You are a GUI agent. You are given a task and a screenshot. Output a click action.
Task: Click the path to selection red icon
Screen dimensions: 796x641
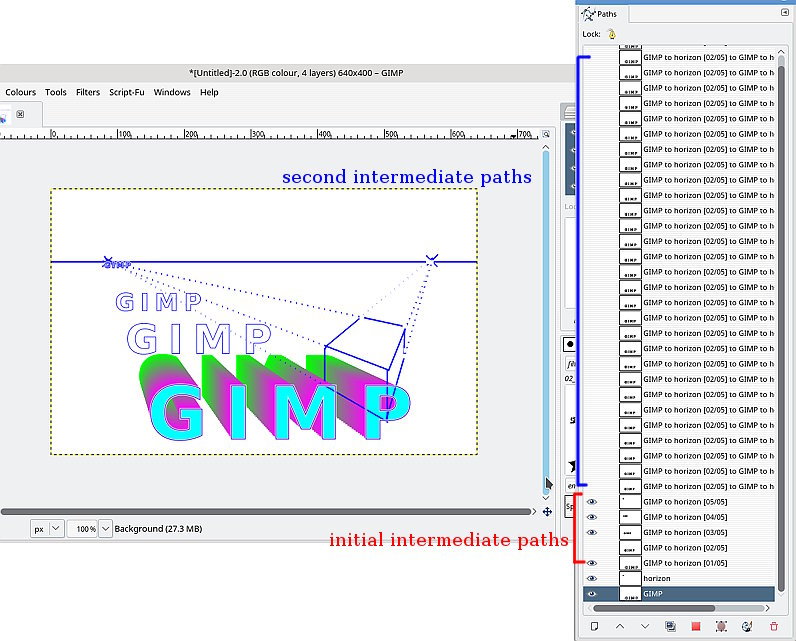click(696, 626)
